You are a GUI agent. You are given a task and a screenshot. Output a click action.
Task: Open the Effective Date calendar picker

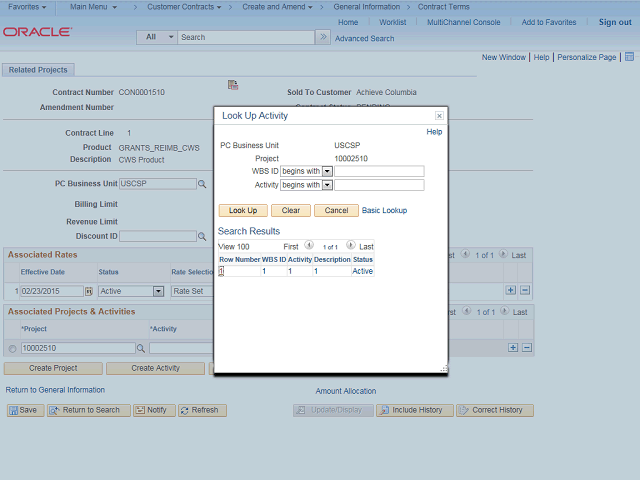(89, 291)
